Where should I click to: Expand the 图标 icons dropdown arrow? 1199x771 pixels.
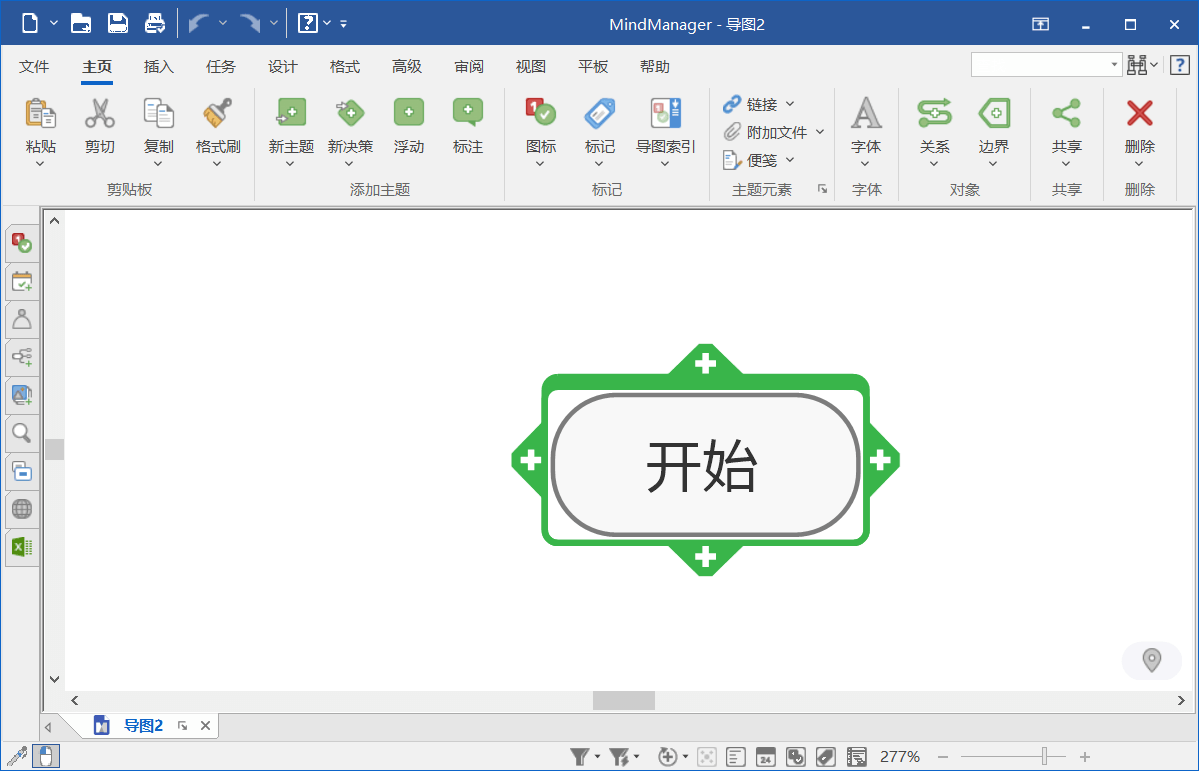pos(540,164)
